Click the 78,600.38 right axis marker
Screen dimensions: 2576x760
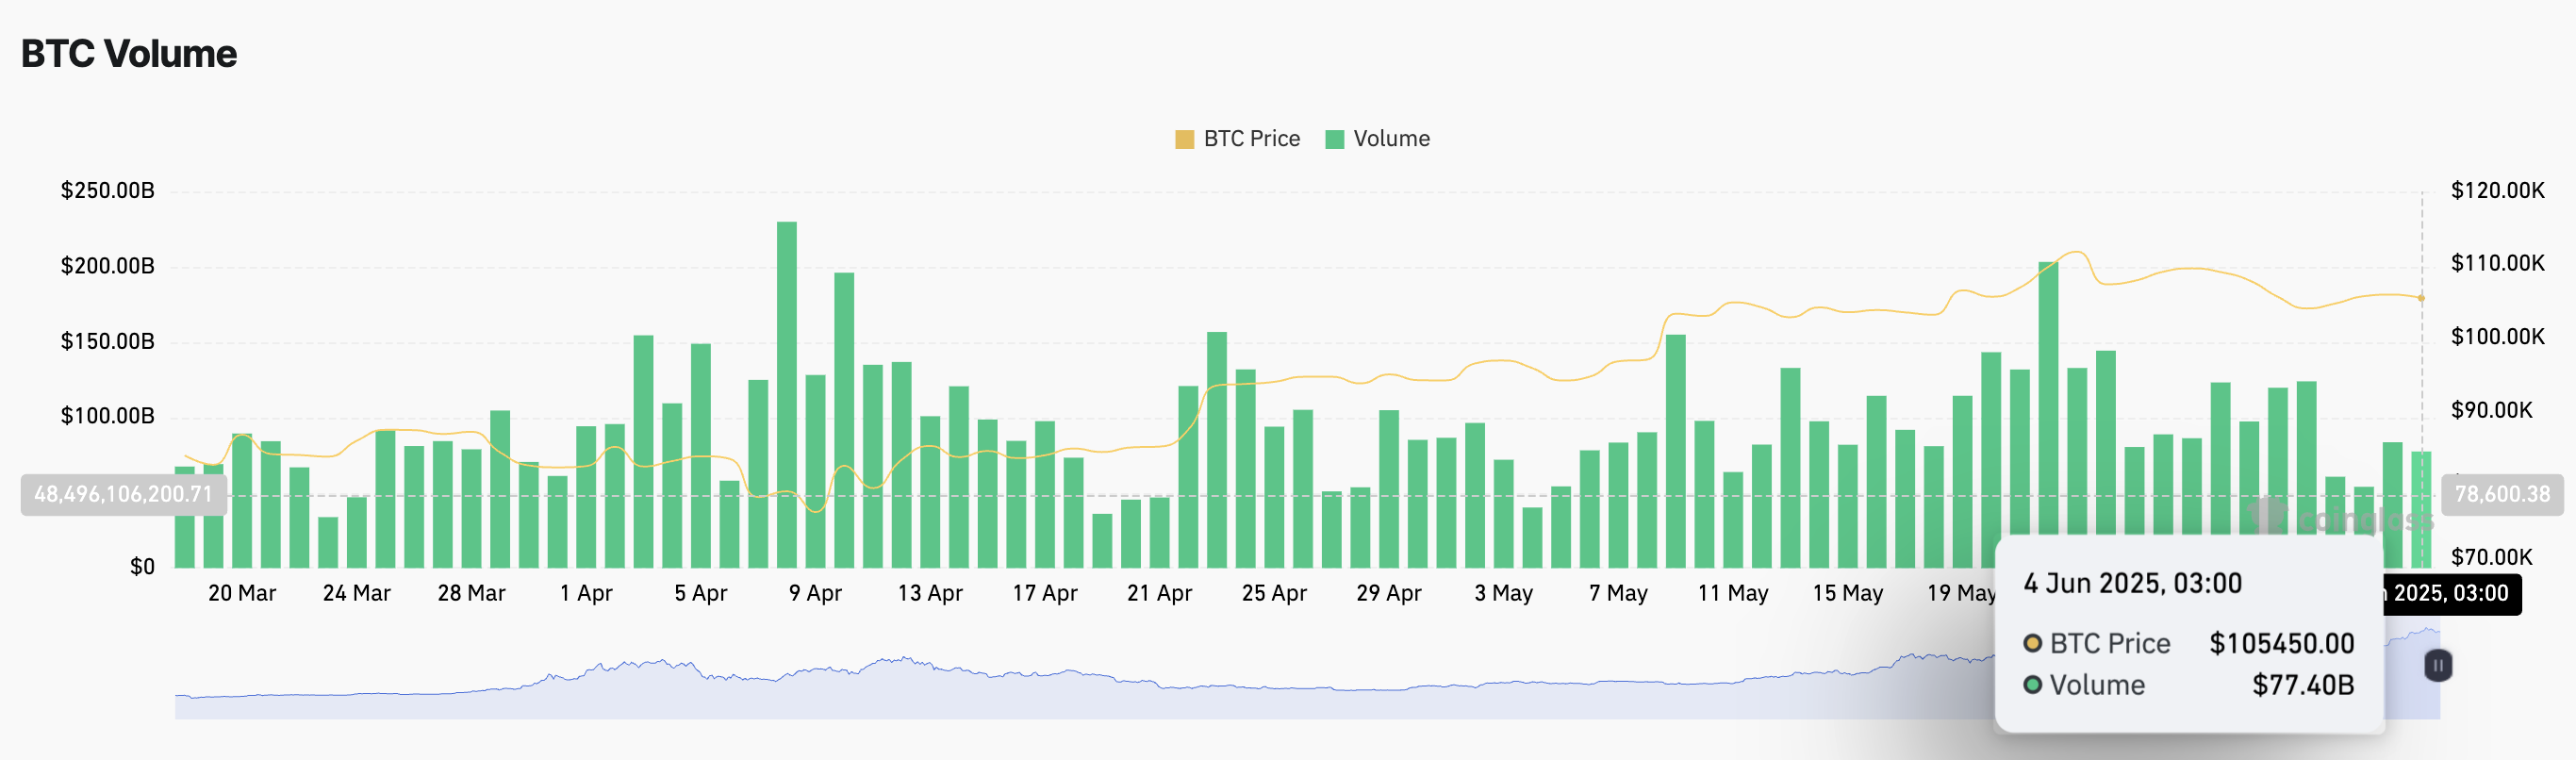pyautogui.click(x=2502, y=494)
